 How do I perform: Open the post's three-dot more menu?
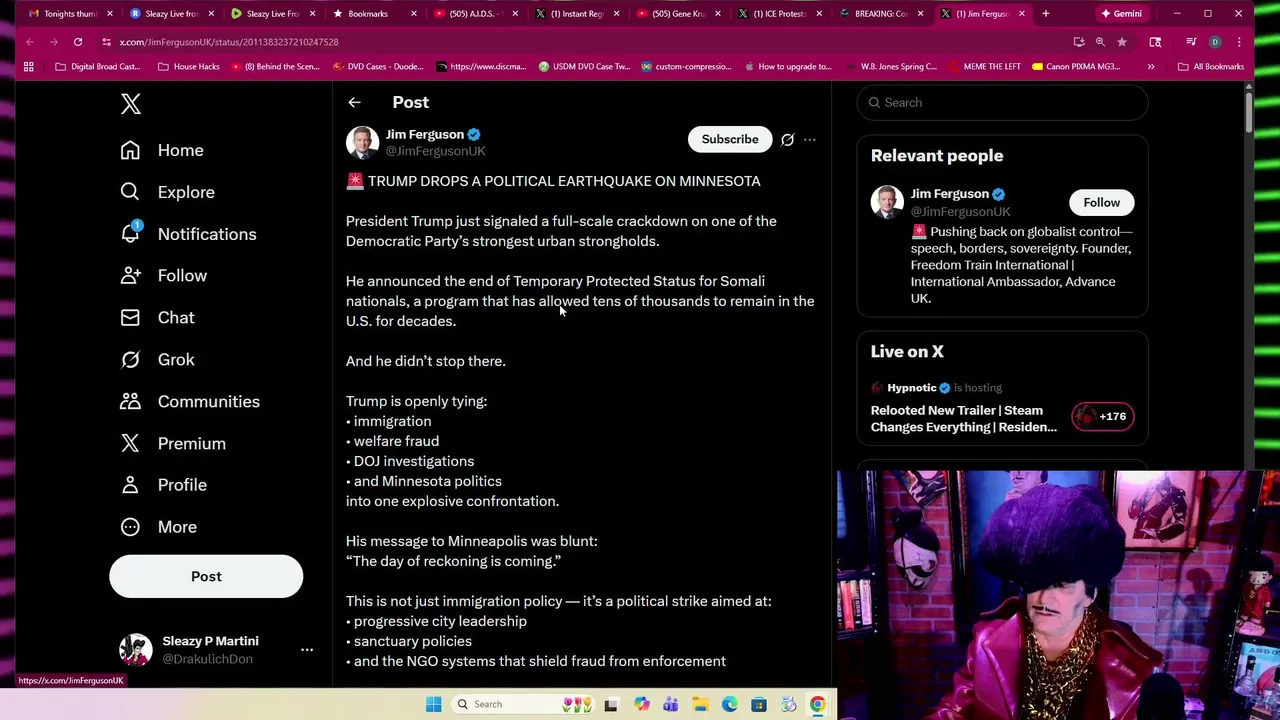[x=810, y=140]
